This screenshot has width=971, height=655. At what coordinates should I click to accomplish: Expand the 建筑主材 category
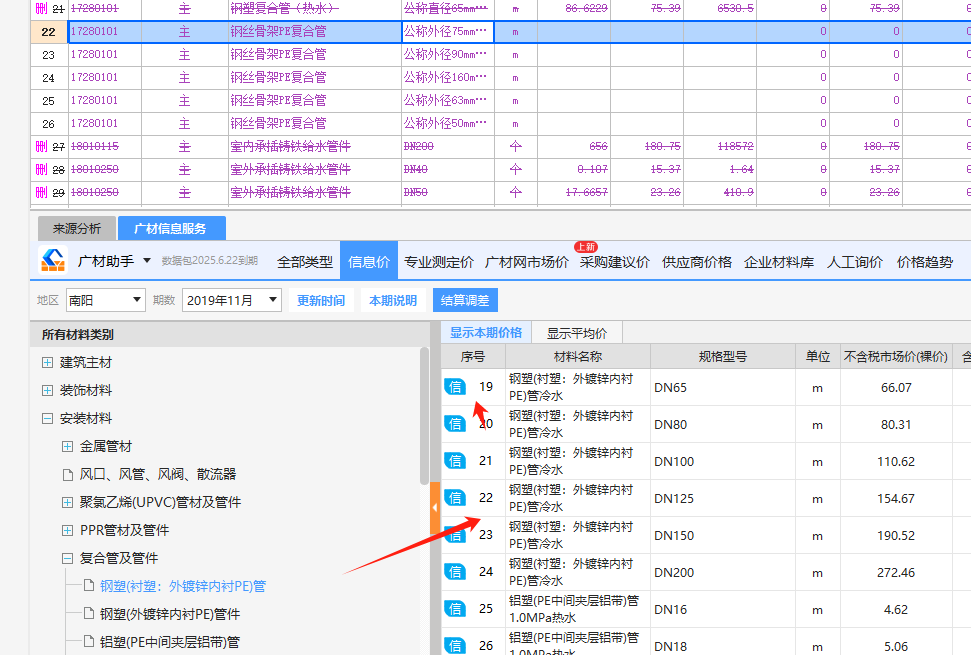pos(47,363)
